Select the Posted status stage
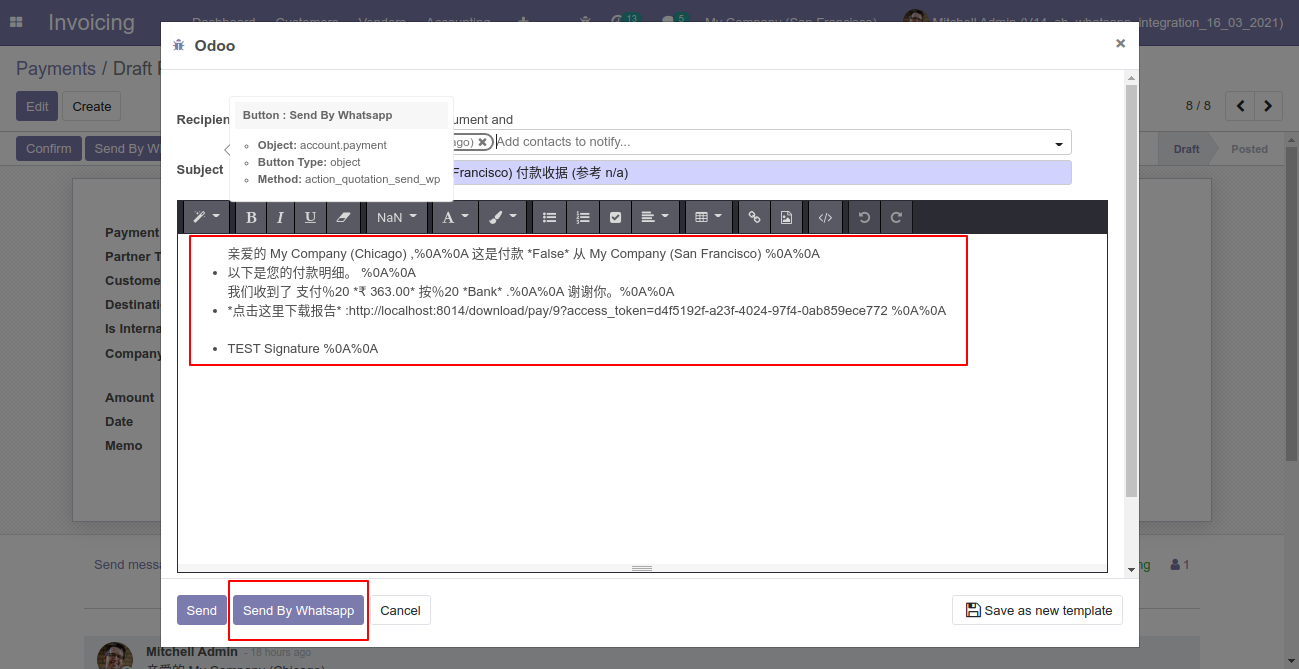1299x669 pixels. pos(1249,149)
